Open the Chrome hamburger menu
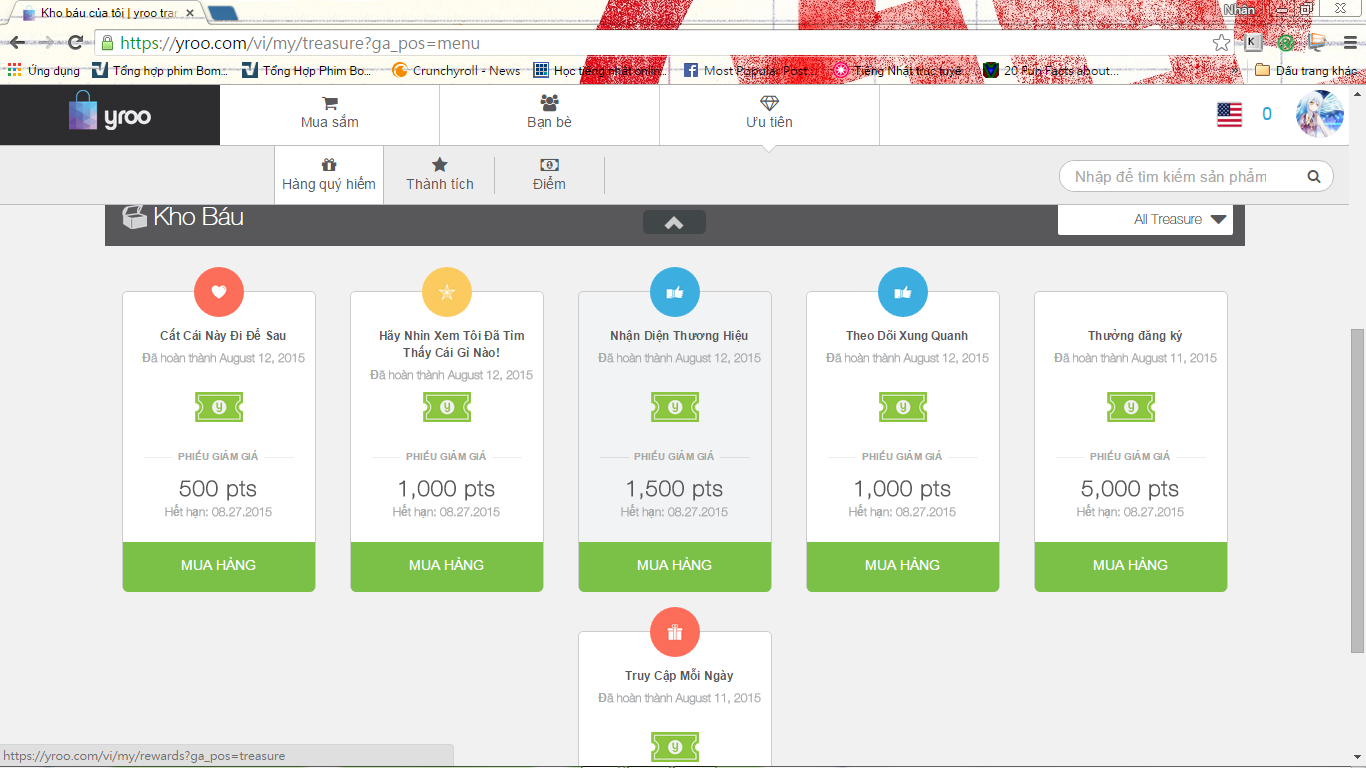1366x768 pixels. 1348,43
